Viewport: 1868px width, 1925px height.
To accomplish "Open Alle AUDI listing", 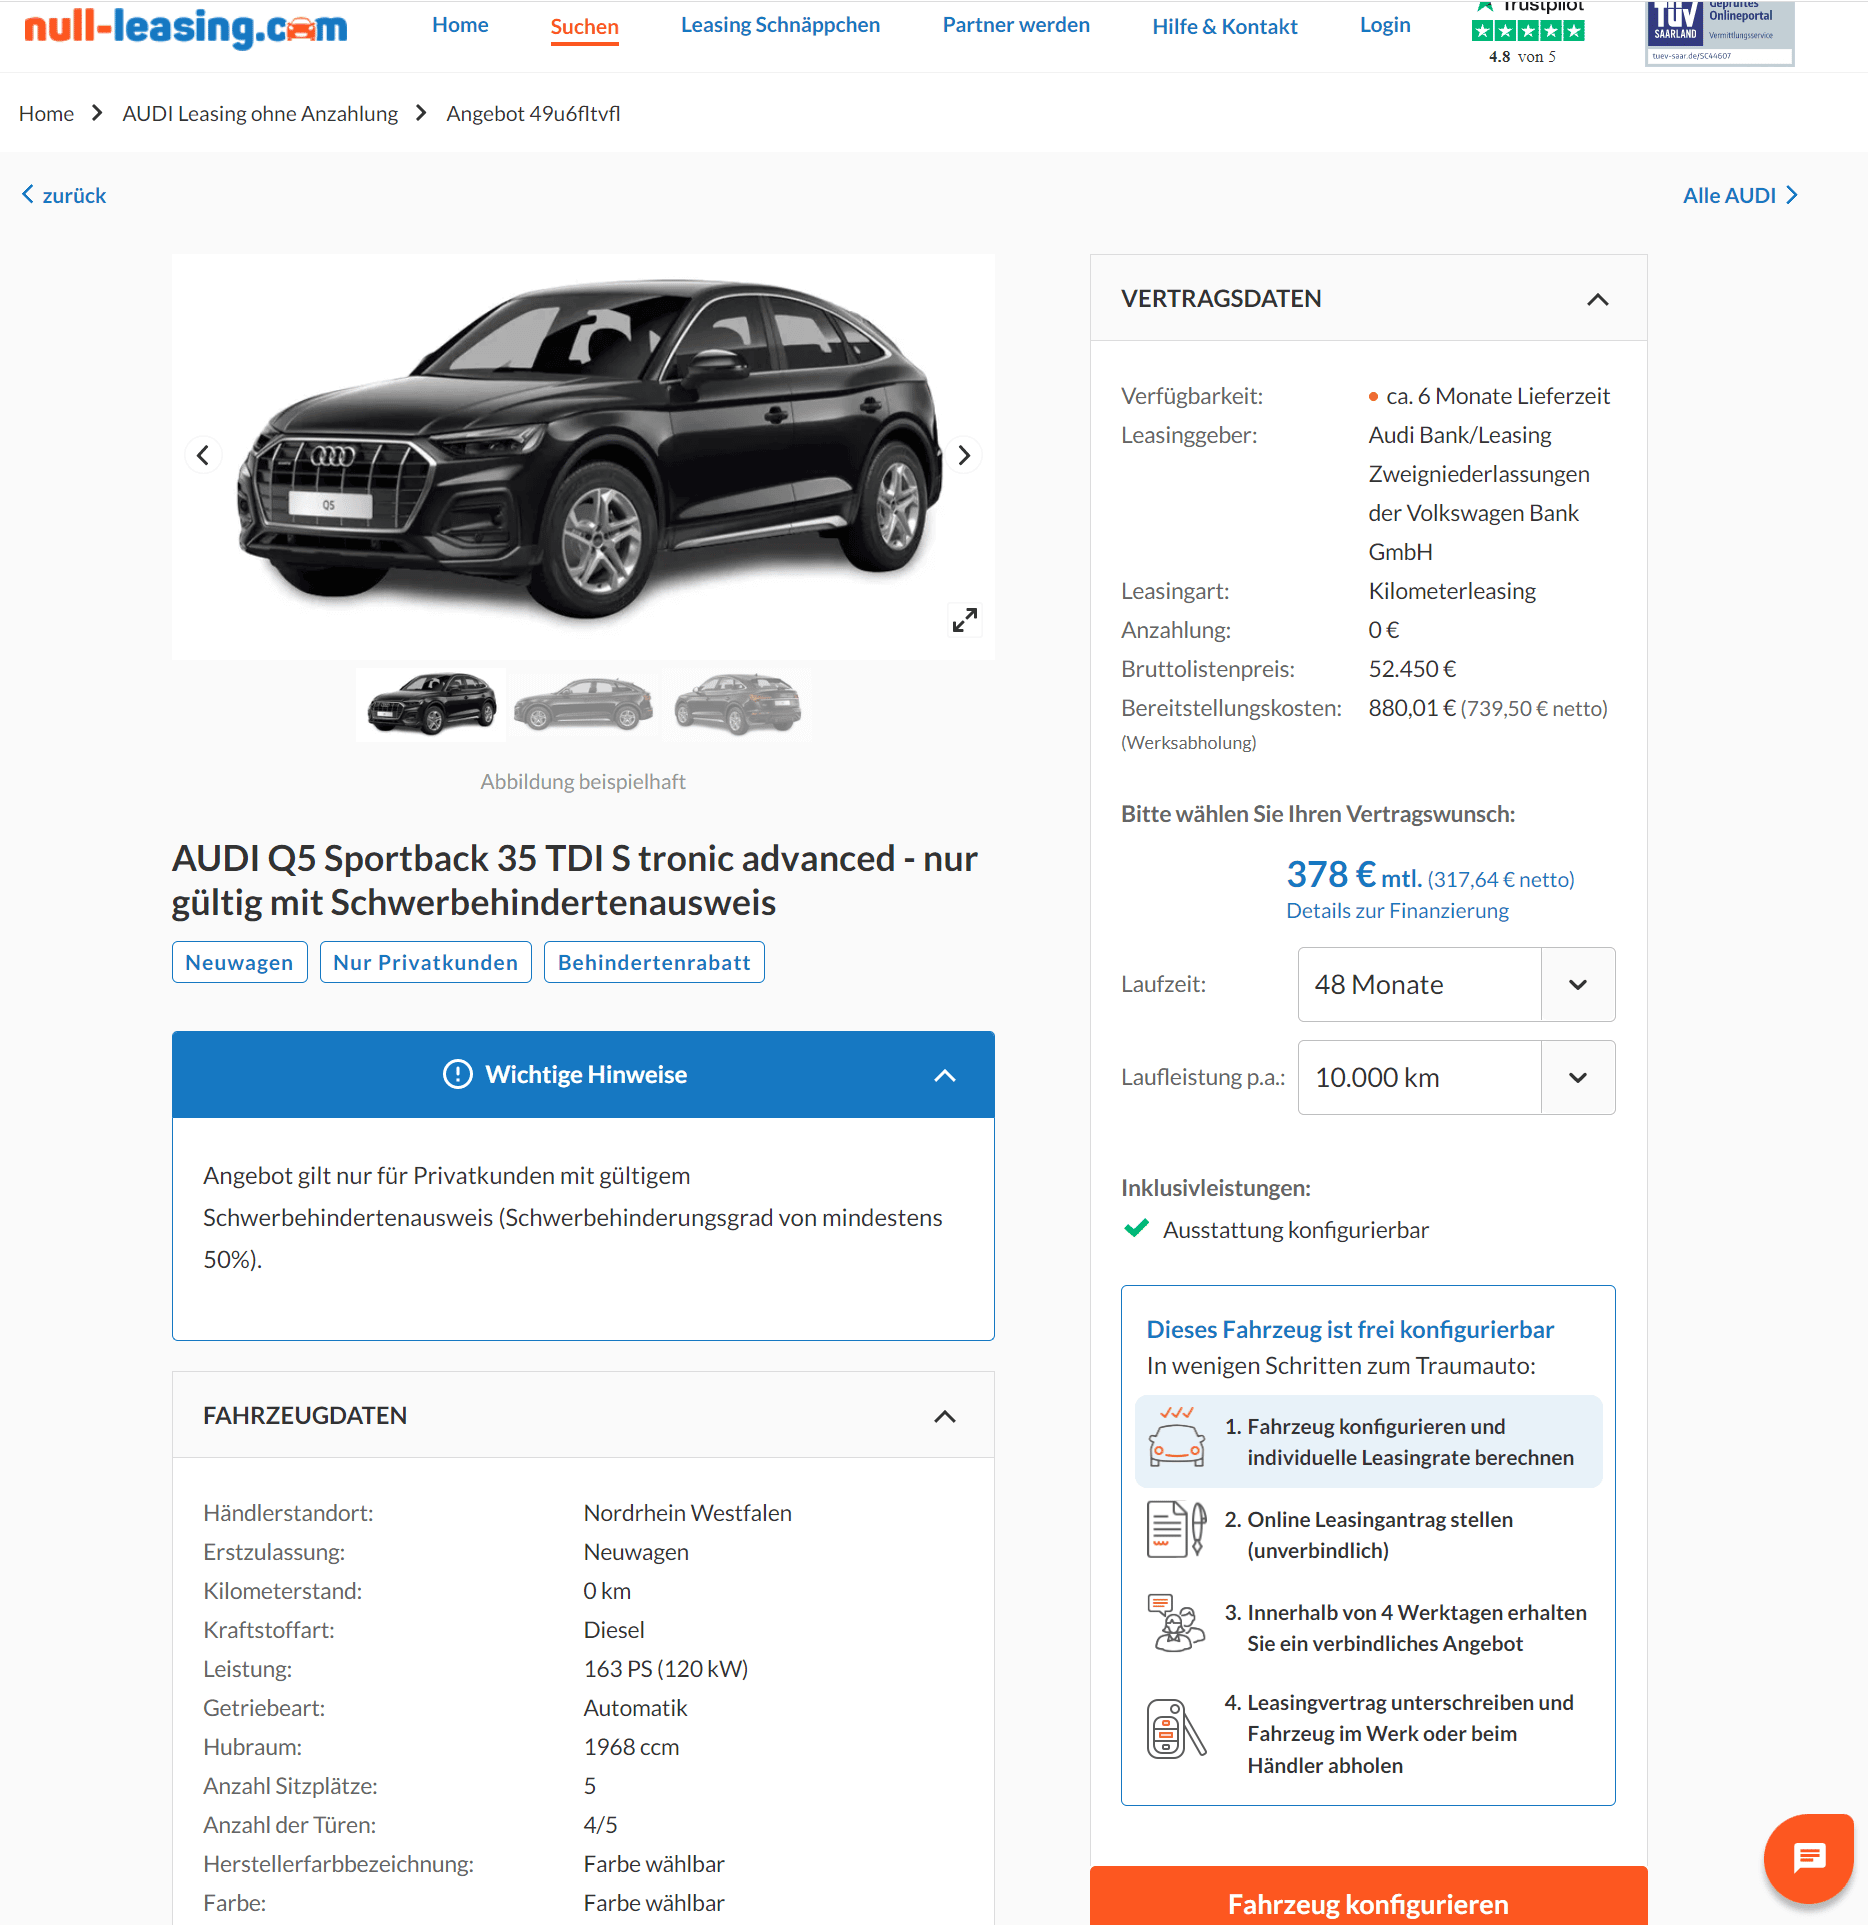I will [1740, 195].
